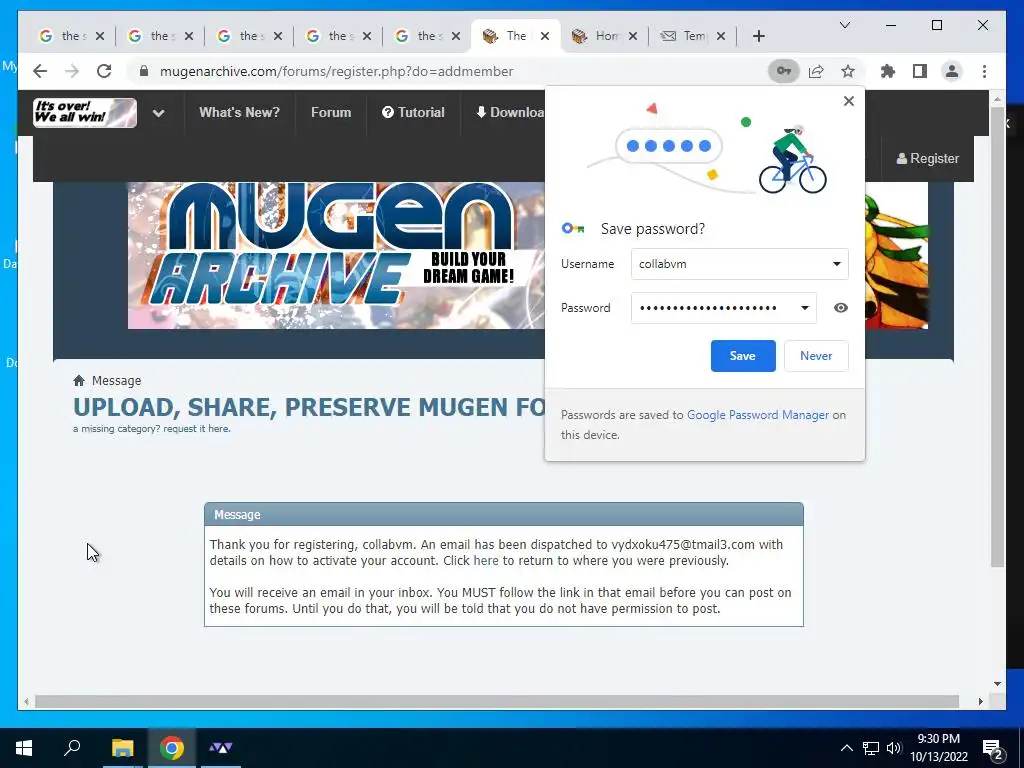The image size is (1024, 768).
Task: Click the vertical page scrollbar
Action: click(997, 336)
